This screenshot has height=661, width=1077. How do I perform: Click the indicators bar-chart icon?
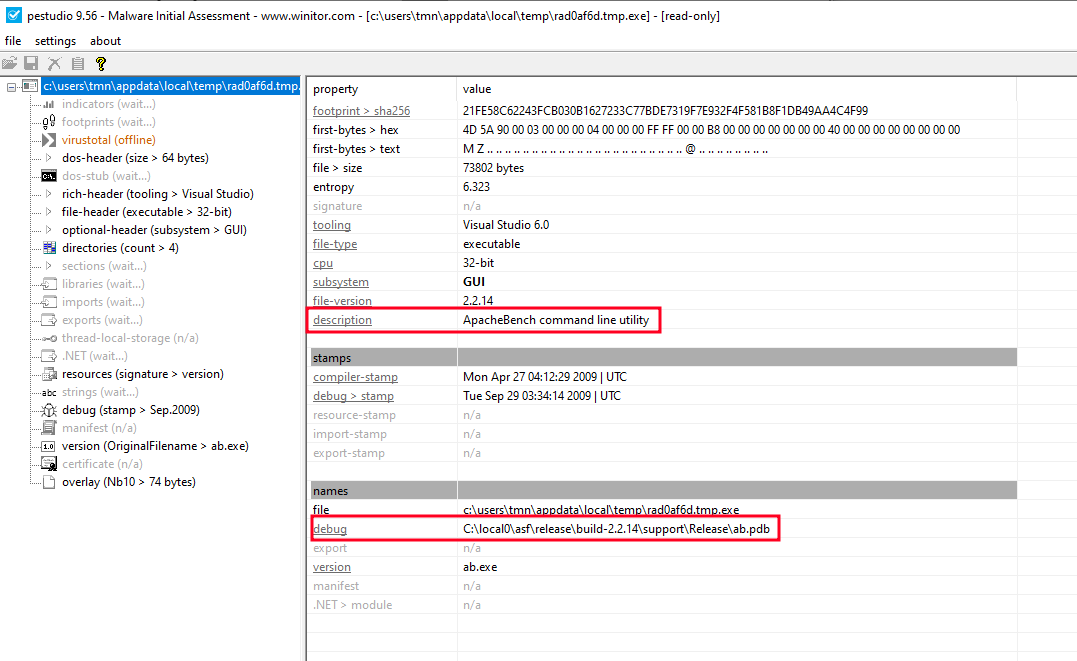(47, 104)
